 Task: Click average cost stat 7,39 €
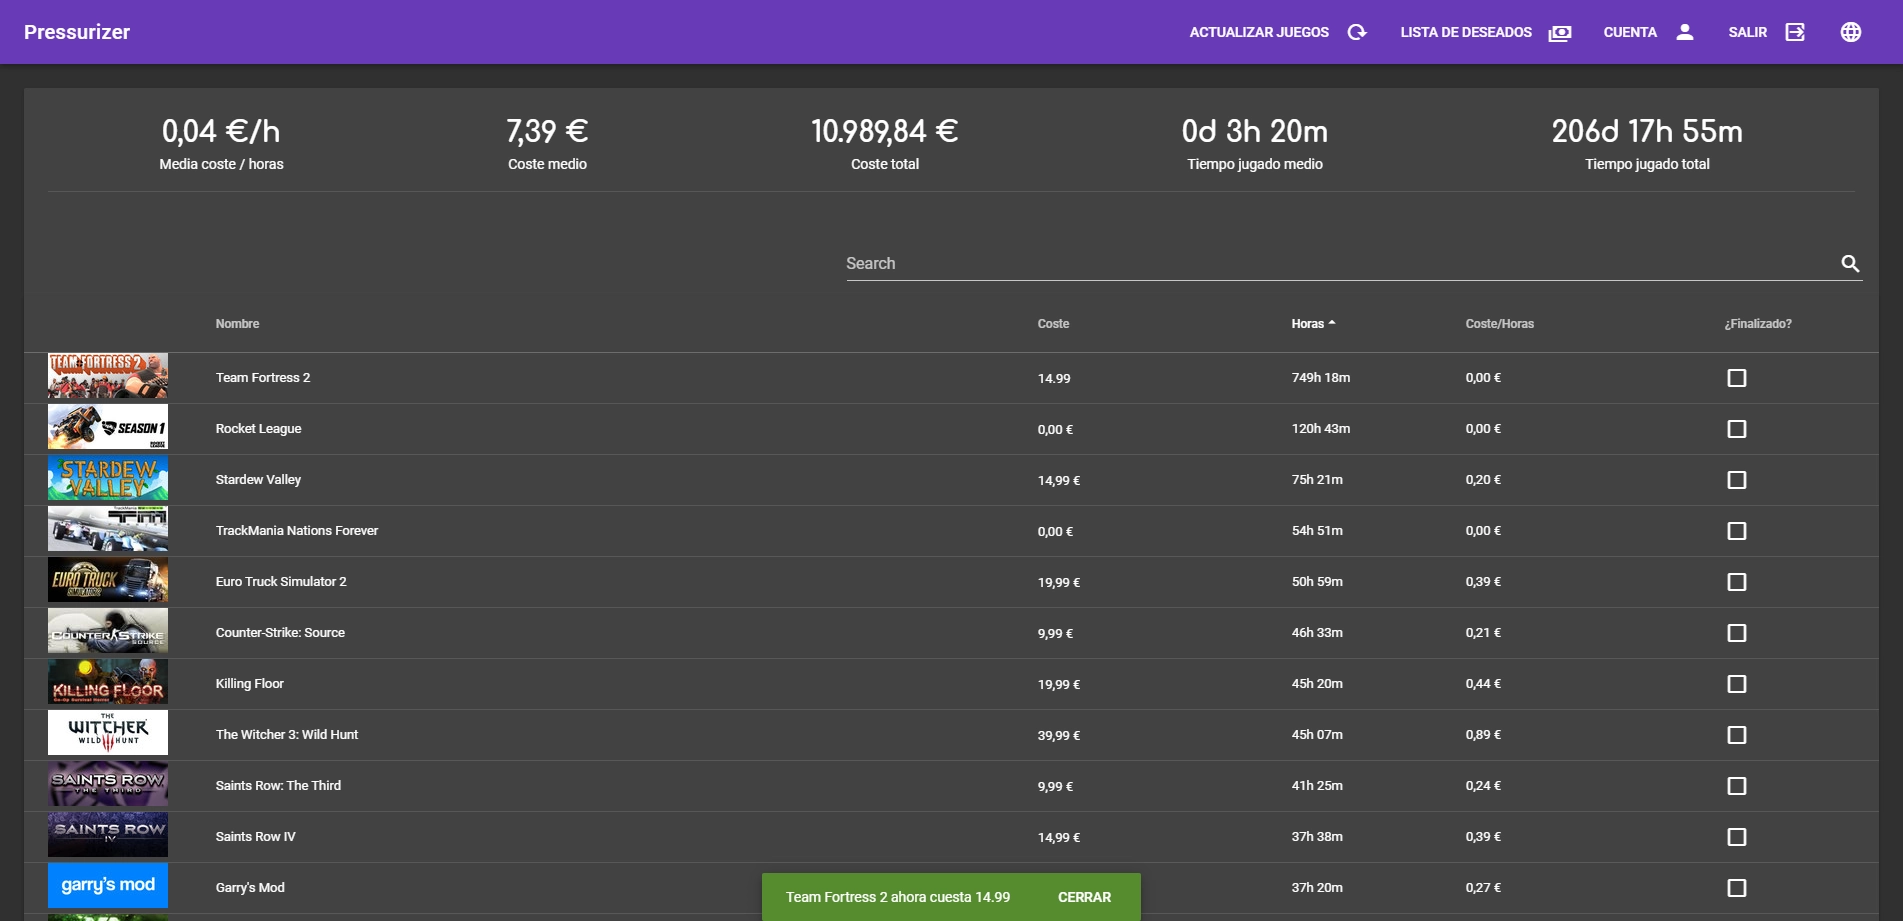click(x=547, y=131)
